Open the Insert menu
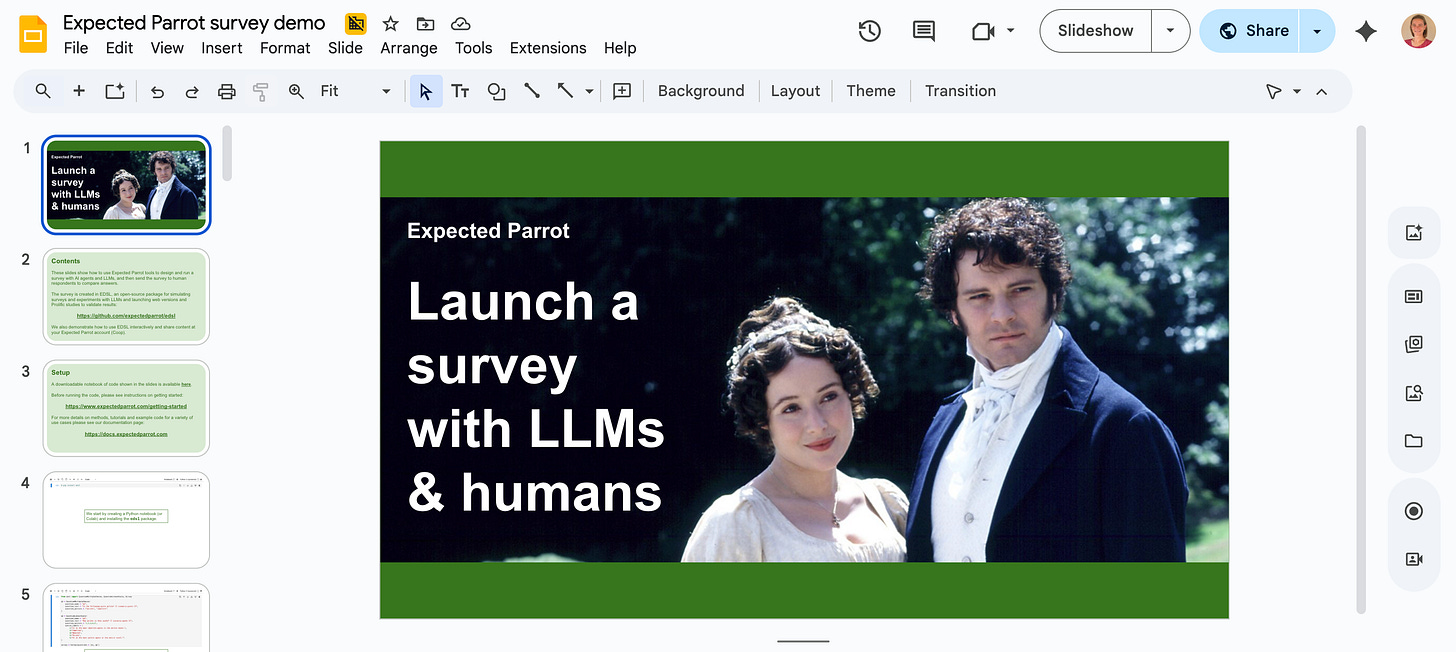Screen dimensions: 1456x652 click(222, 48)
